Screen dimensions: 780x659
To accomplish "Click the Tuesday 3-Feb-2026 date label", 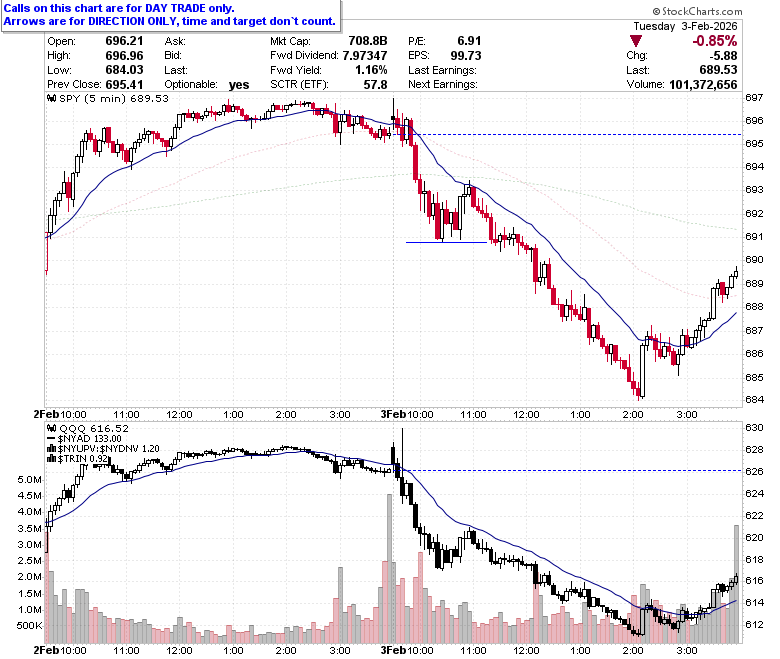I will point(685,26).
